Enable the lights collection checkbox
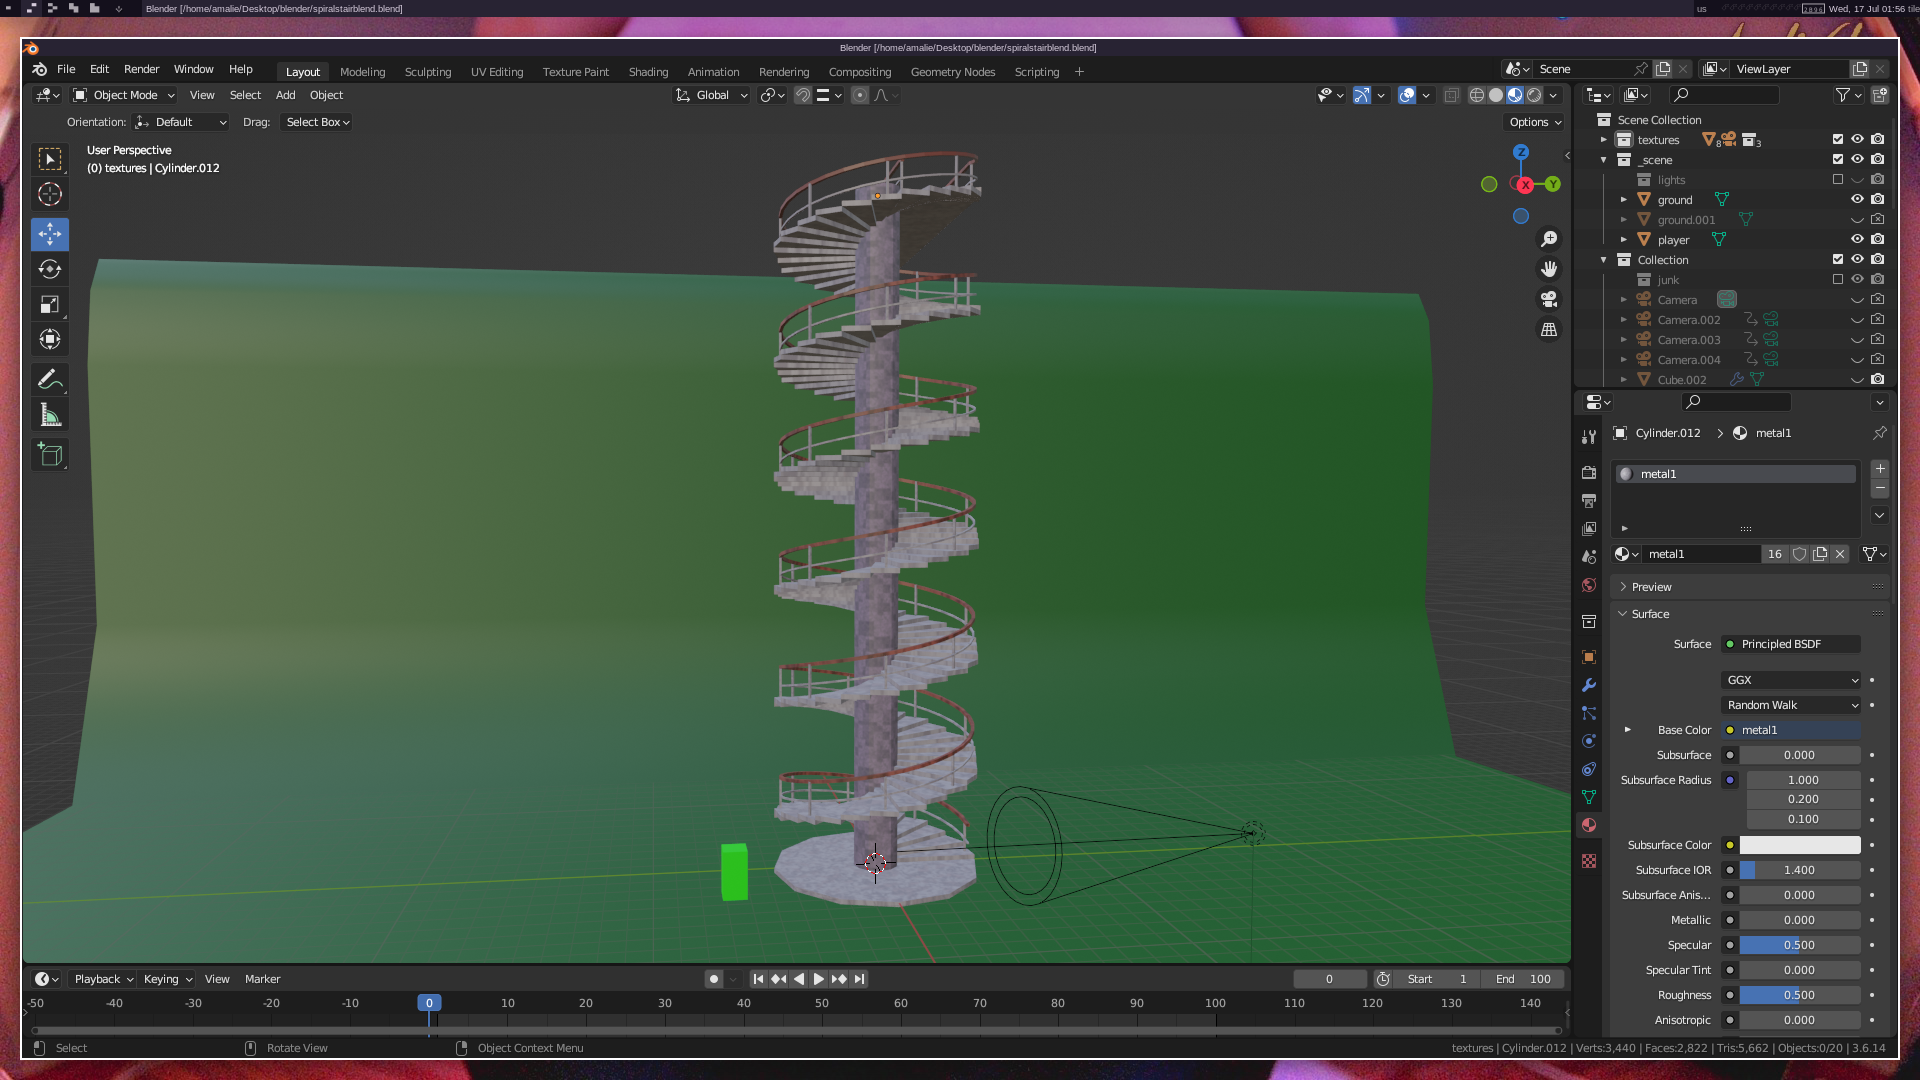Viewport: 1920px width, 1080px height. (1837, 179)
